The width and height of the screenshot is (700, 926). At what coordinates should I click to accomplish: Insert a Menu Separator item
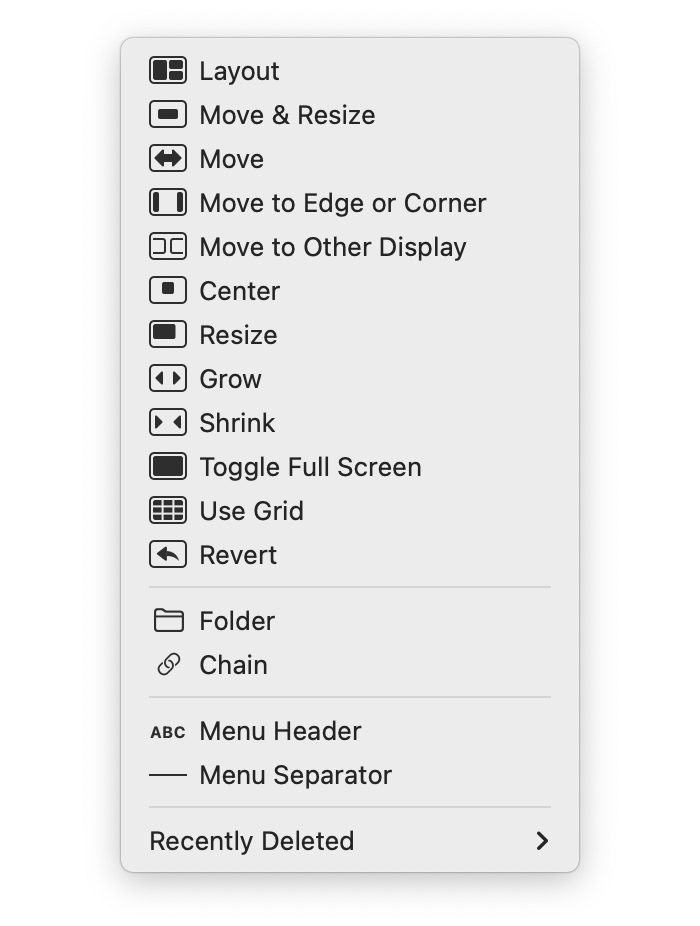pos(295,775)
